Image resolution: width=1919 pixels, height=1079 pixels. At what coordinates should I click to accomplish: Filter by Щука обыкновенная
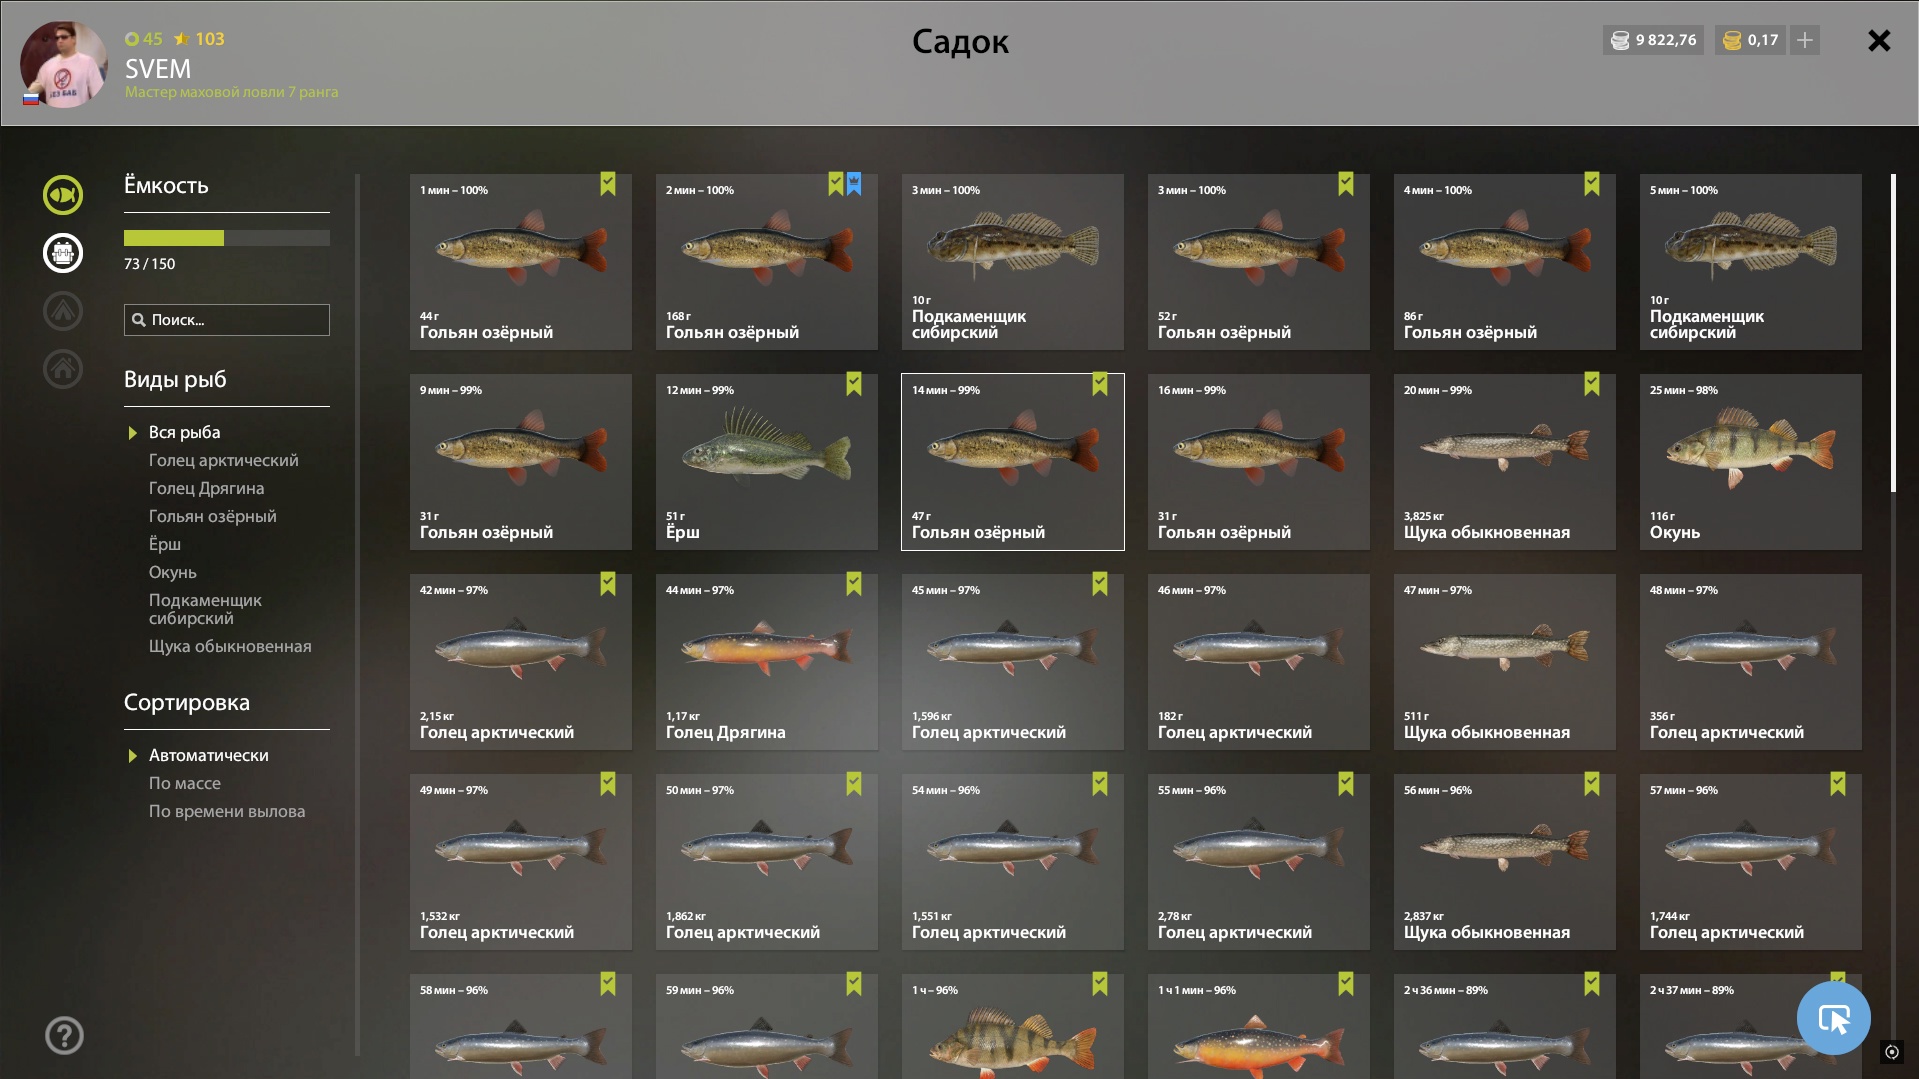click(x=230, y=646)
